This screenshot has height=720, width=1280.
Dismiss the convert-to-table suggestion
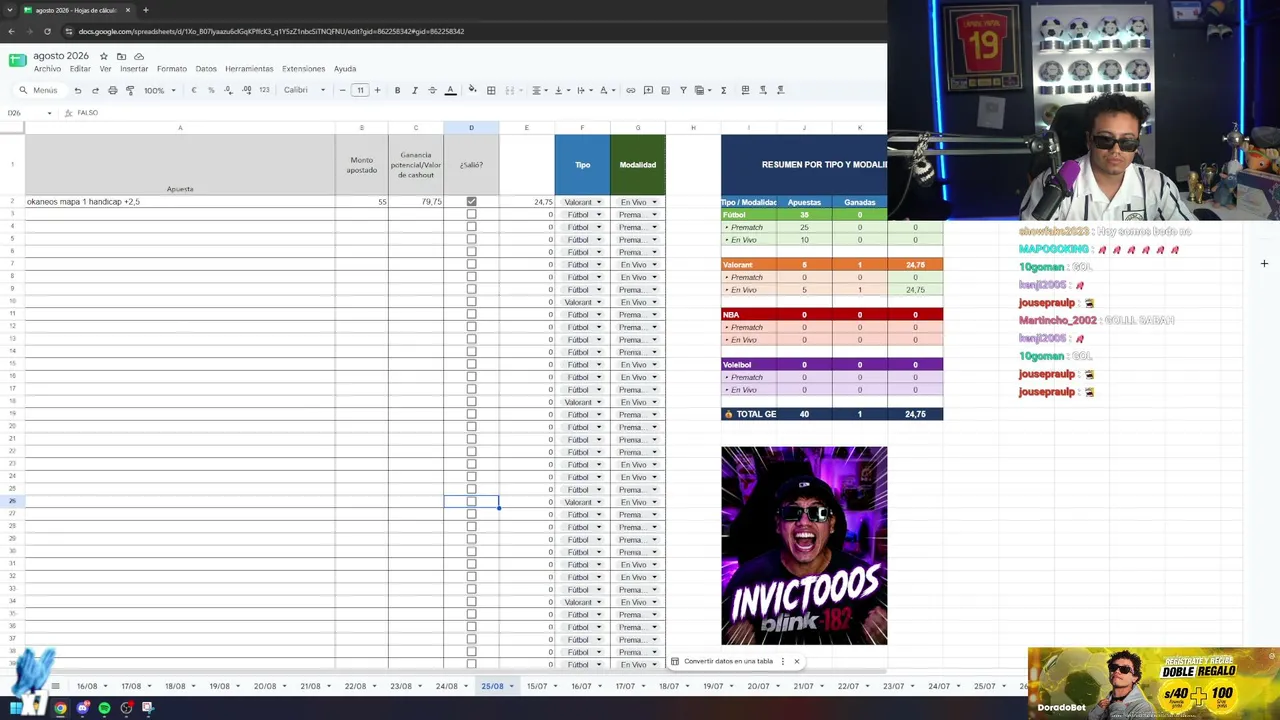click(796, 661)
